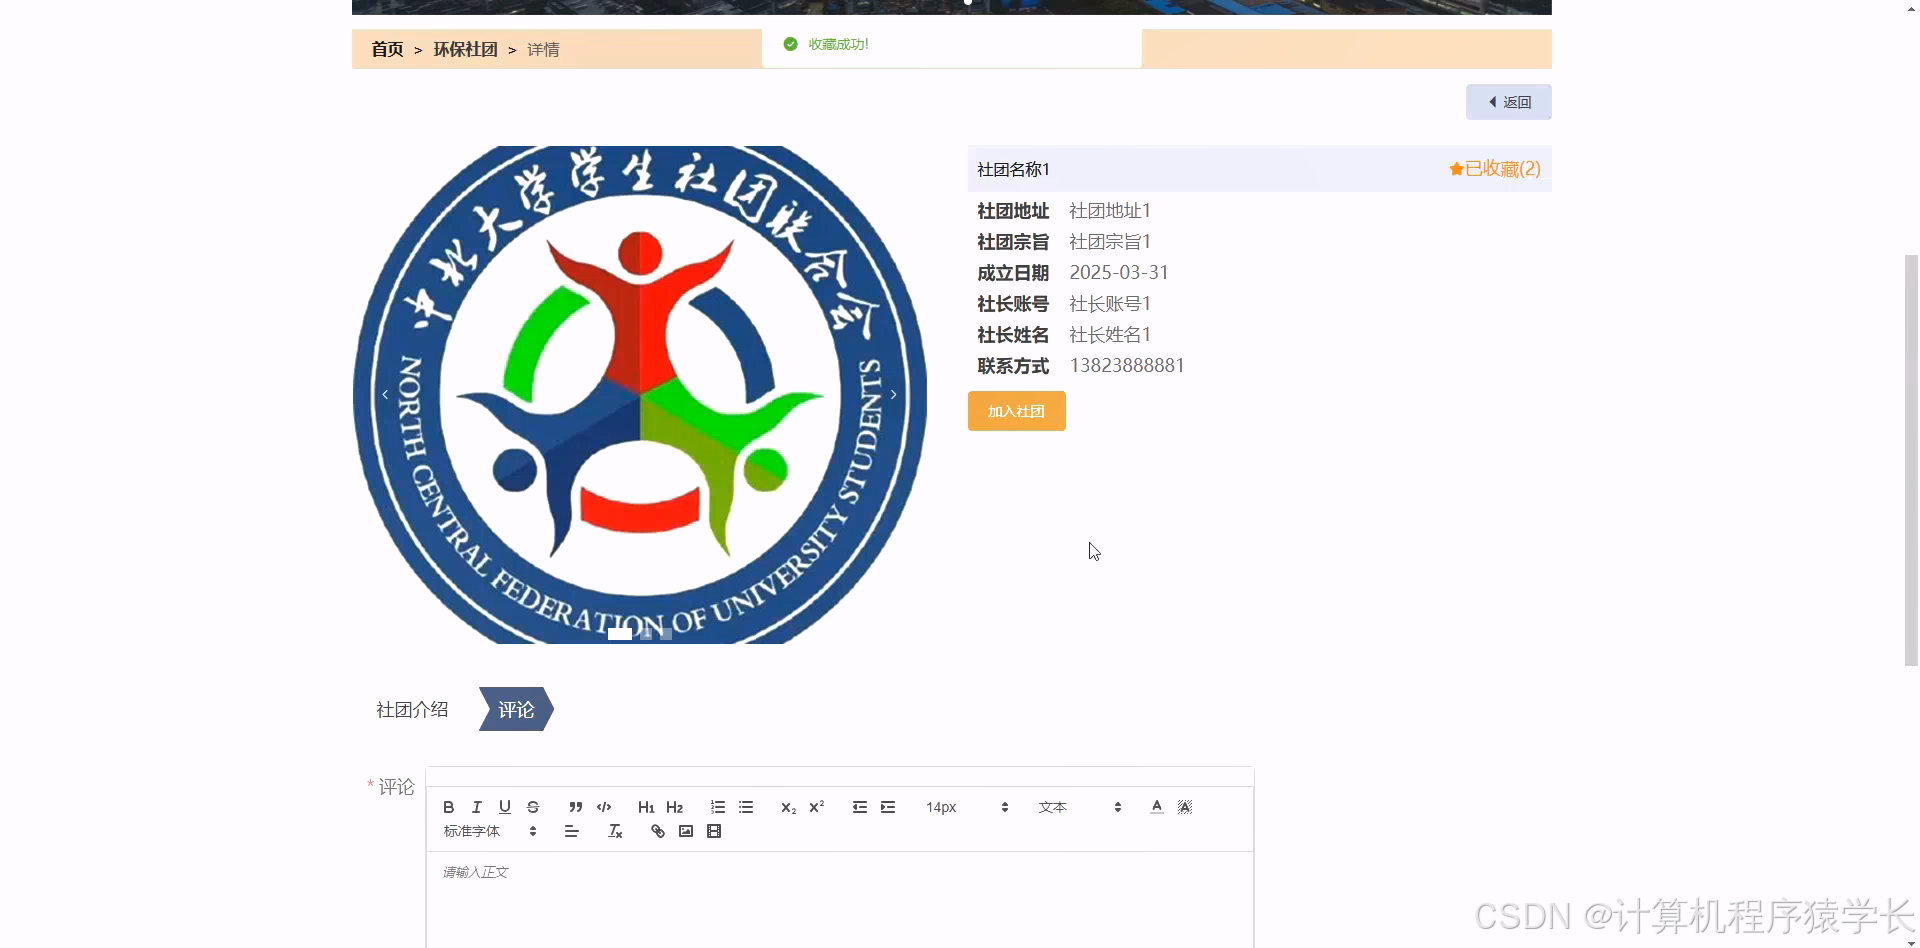The image size is (1920, 948).
Task: Click the 加入社团 button
Action: [x=1016, y=411]
